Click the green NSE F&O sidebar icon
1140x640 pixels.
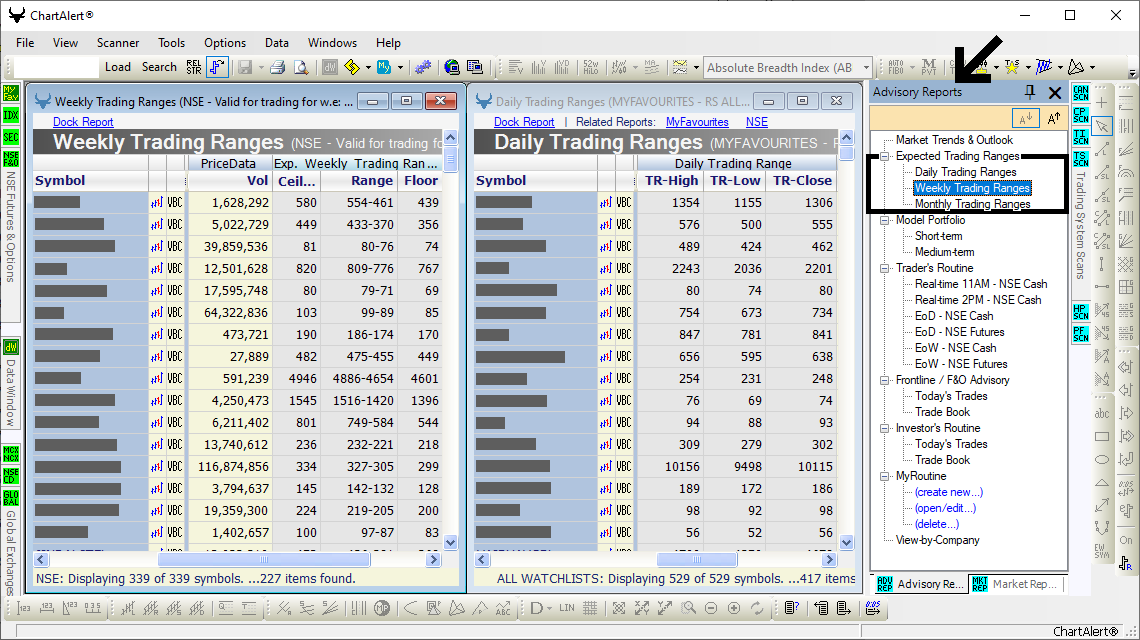point(11,159)
